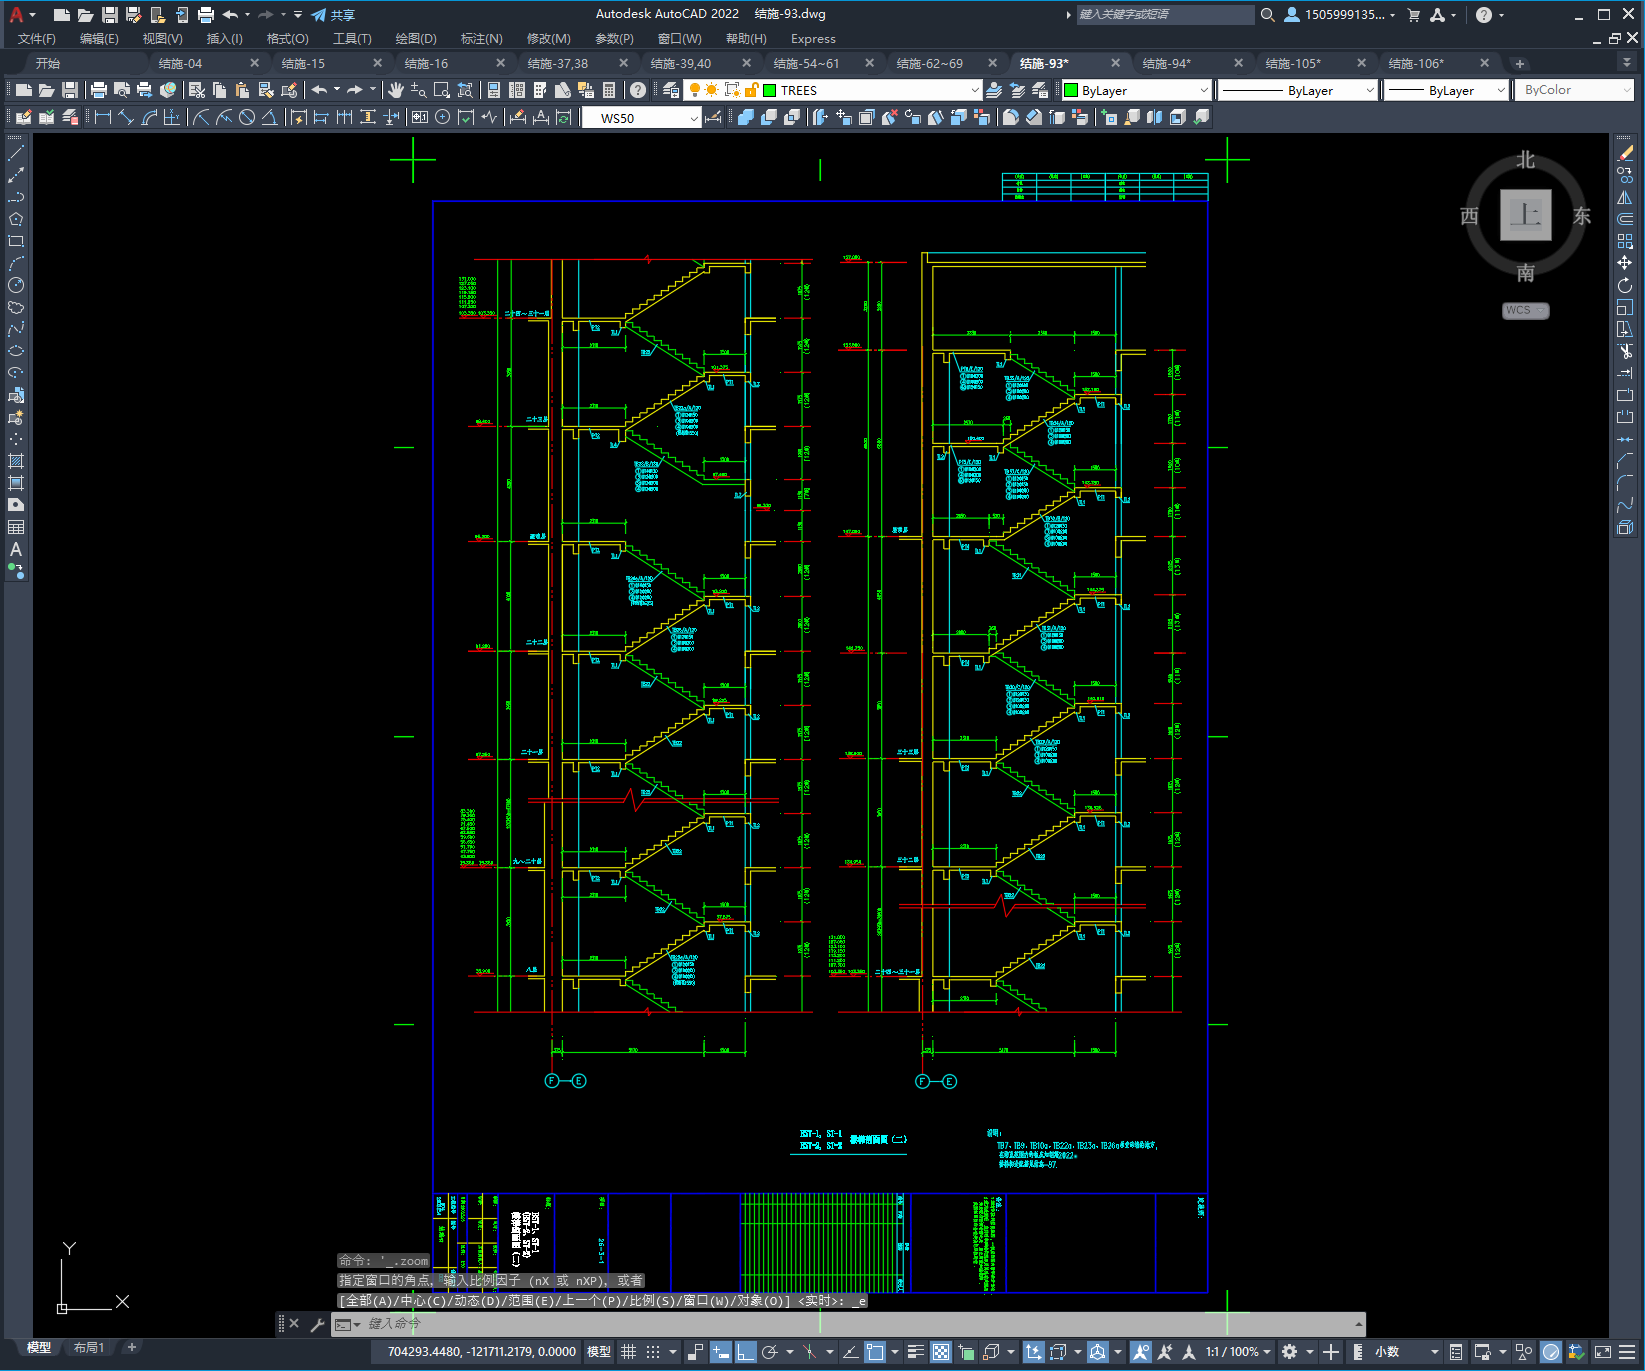The height and width of the screenshot is (1371, 1645).
Task: Click the green TREES layer color swatch
Action: point(770,90)
